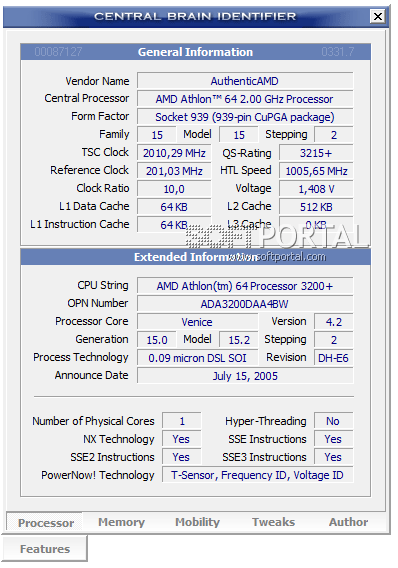Click the Features button
This screenshot has height=568, width=398.
tap(45, 549)
